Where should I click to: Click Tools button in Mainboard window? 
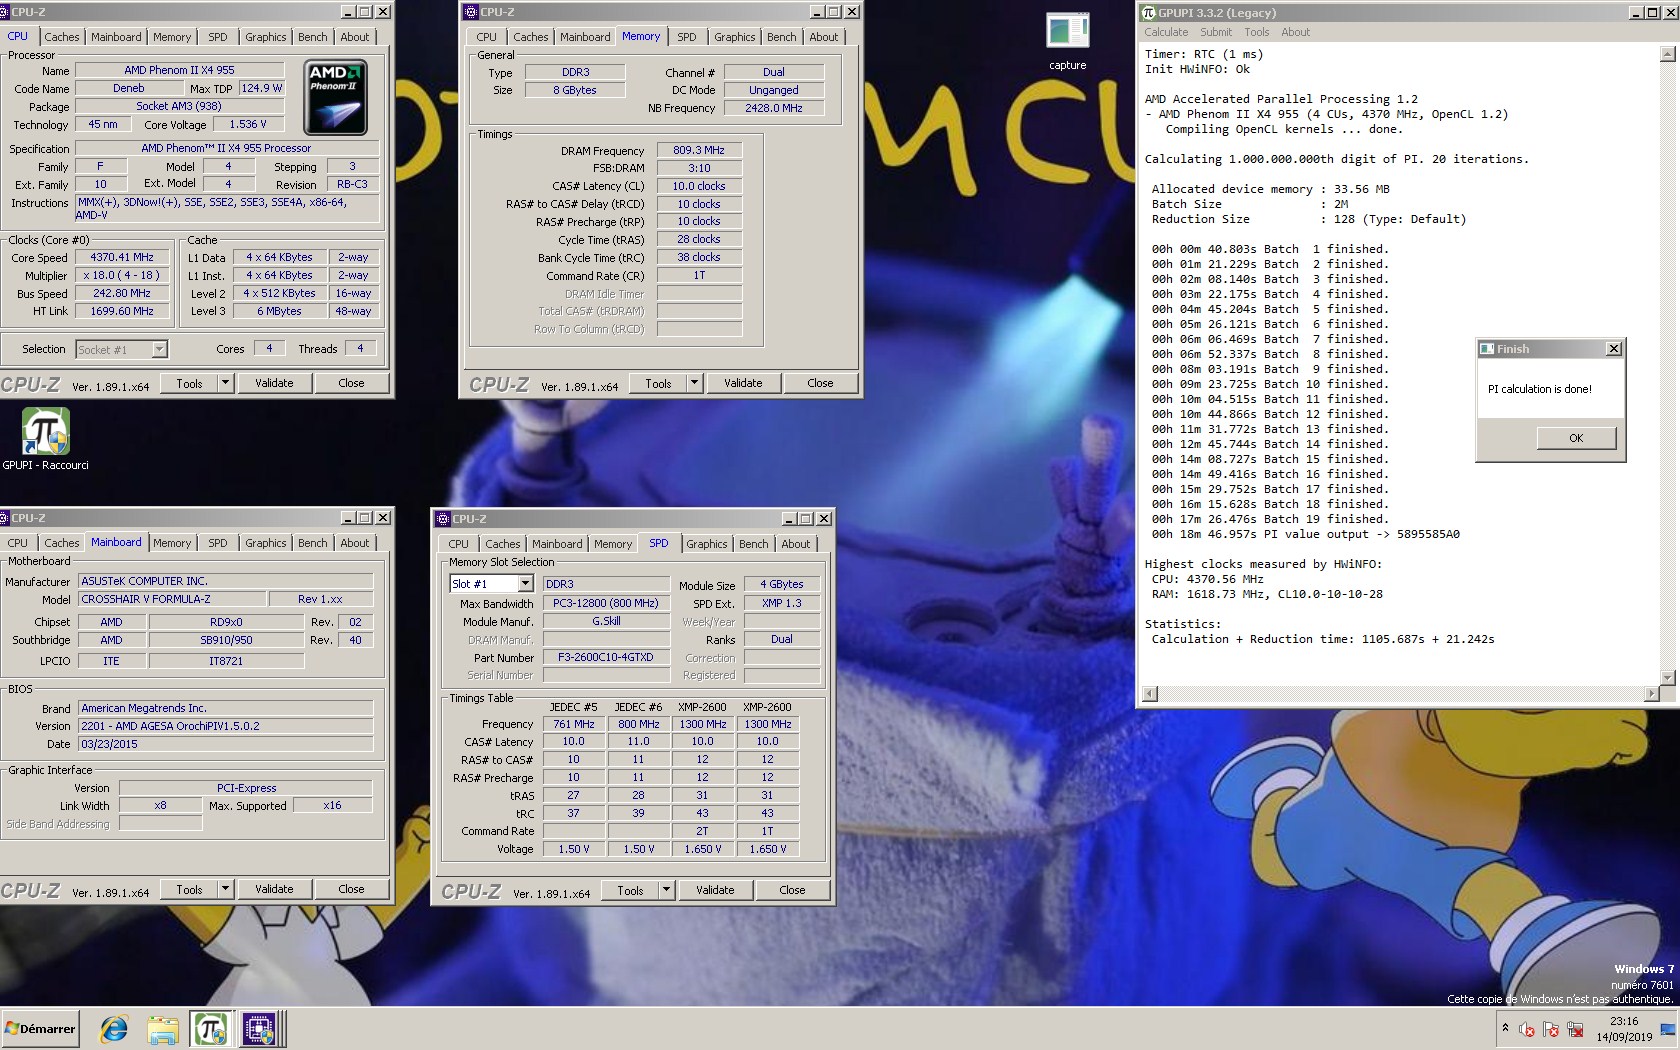click(189, 889)
